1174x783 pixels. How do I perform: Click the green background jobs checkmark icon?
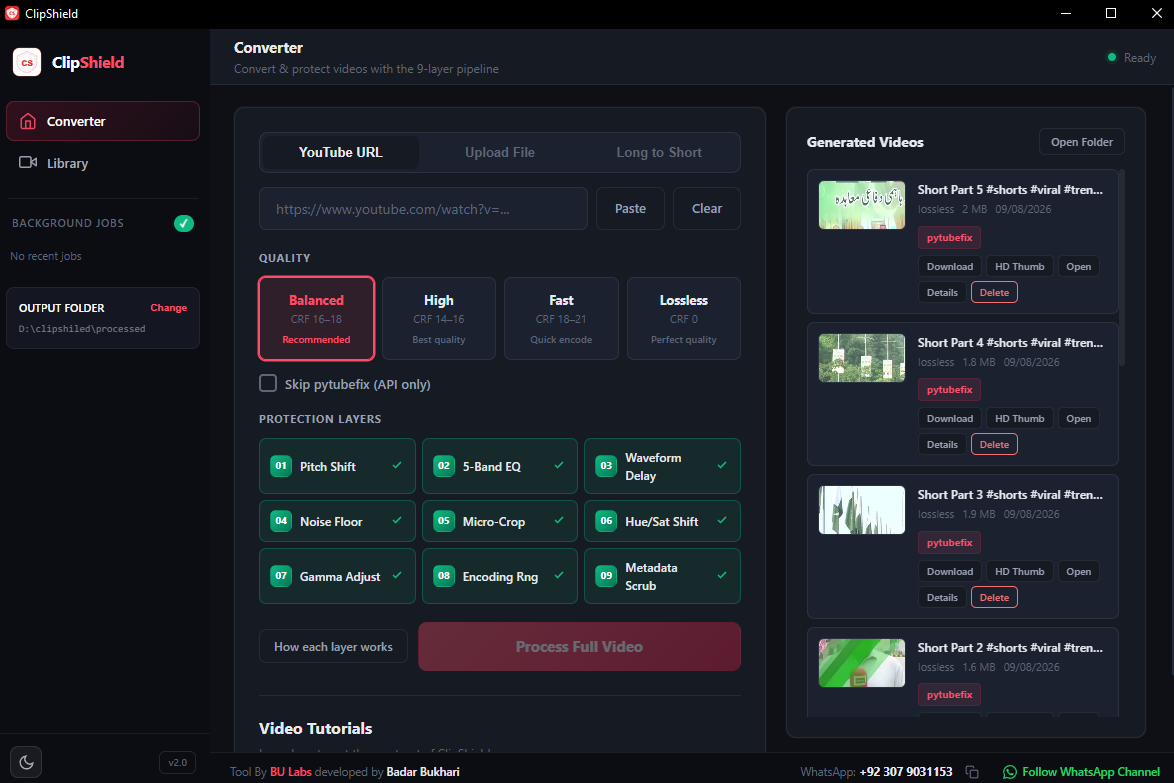click(x=183, y=223)
